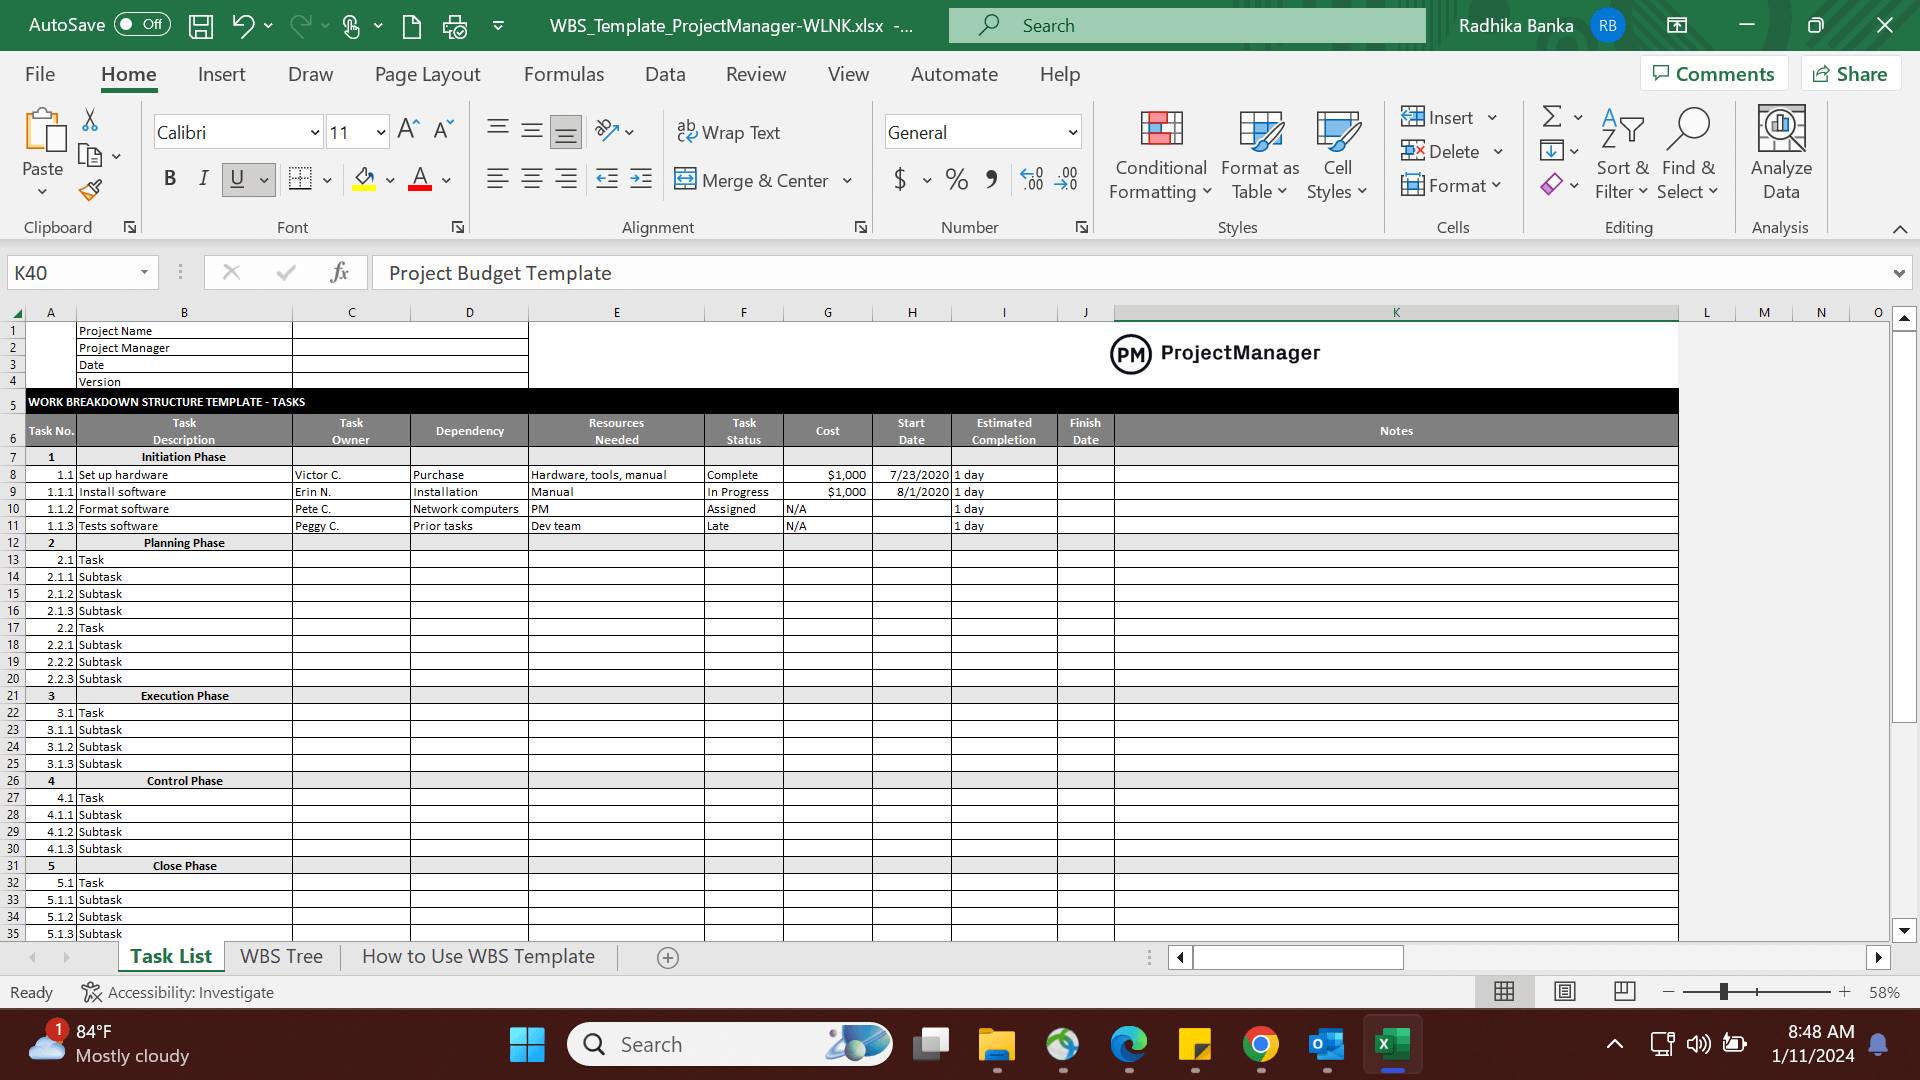Toggle AutoSave off switch

pyautogui.click(x=141, y=24)
